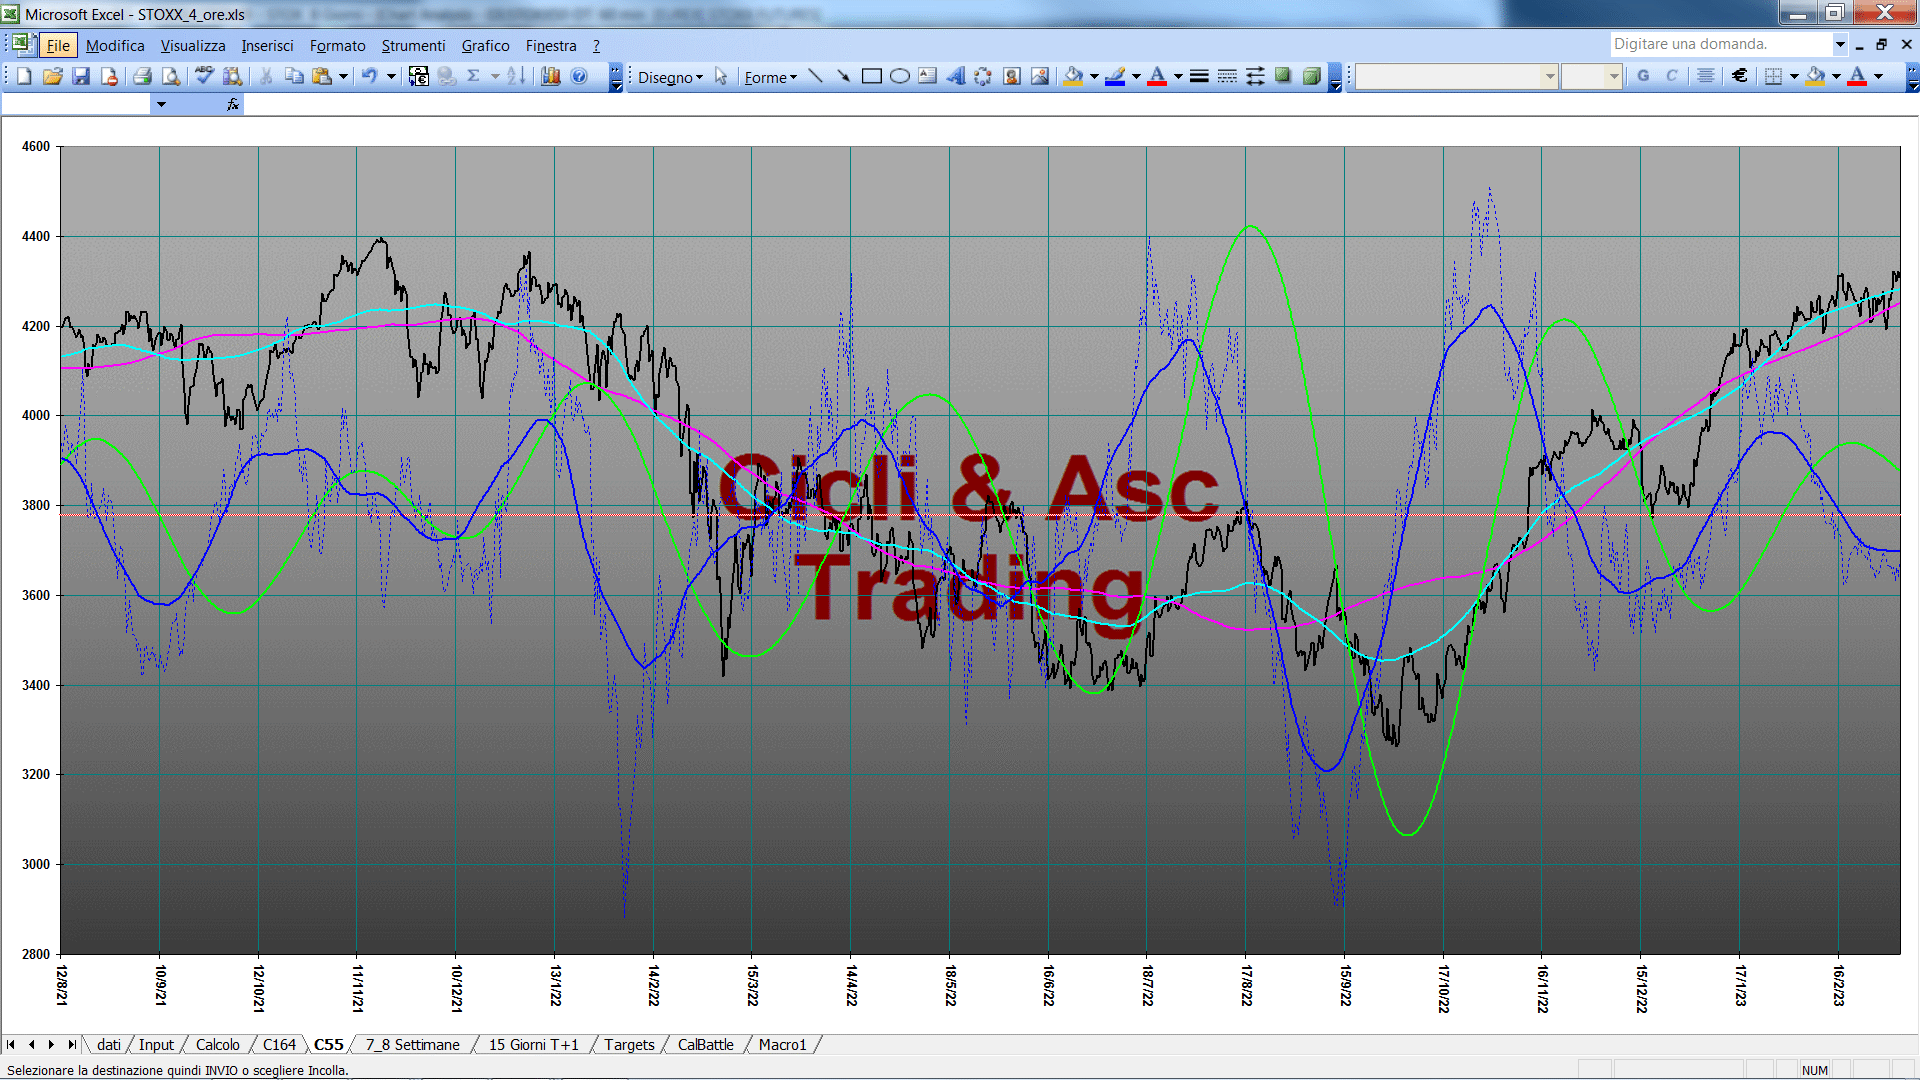This screenshot has width=1920, height=1080.
Task: Open Shadow Style options
Action: coord(1283,77)
